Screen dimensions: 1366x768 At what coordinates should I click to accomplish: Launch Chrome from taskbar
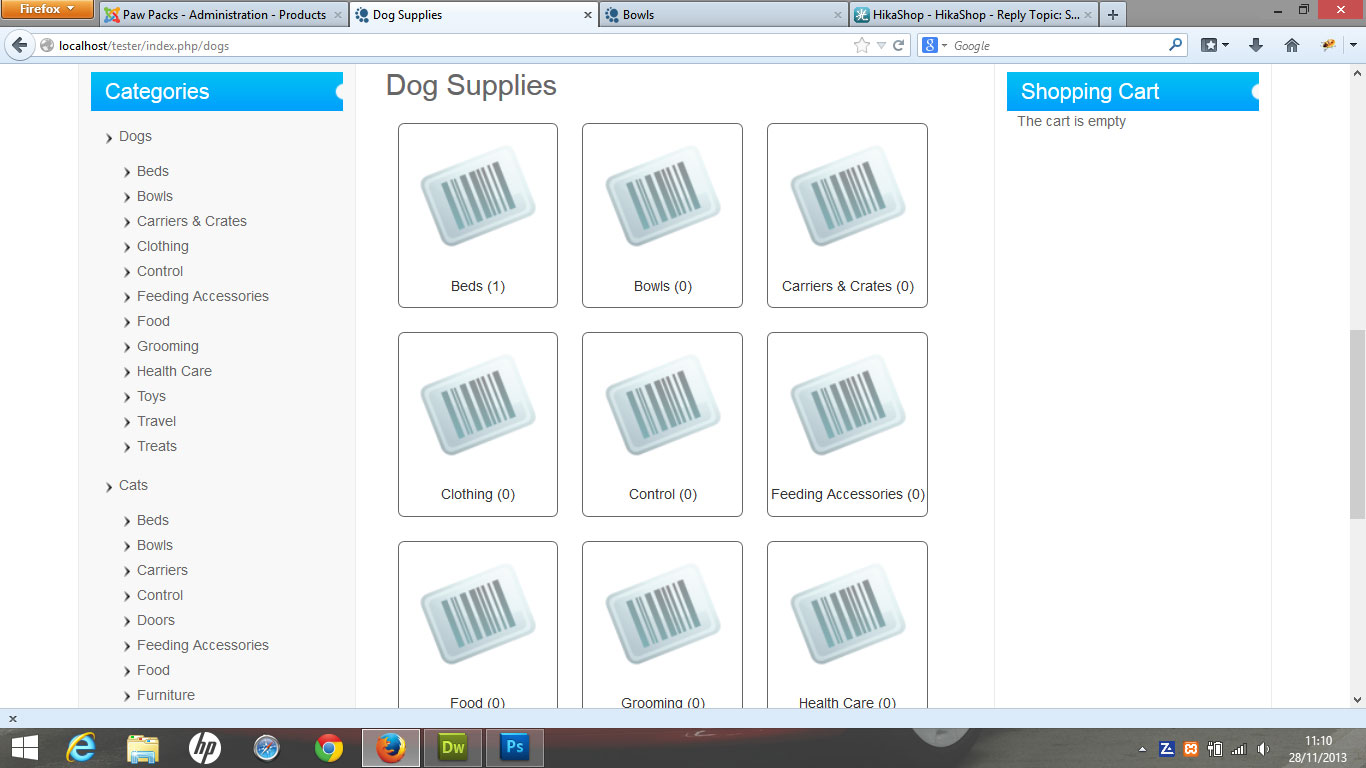click(328, 748)
